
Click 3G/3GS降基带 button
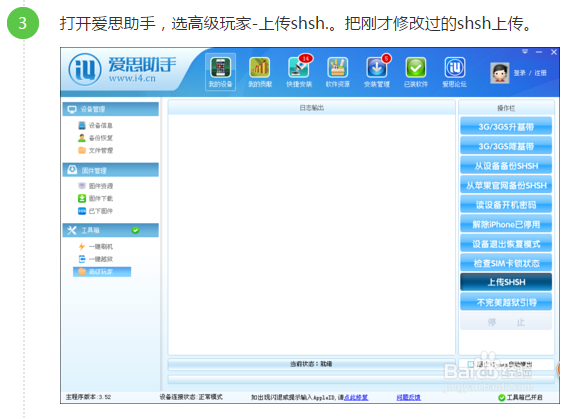click(x=506, y=146)
